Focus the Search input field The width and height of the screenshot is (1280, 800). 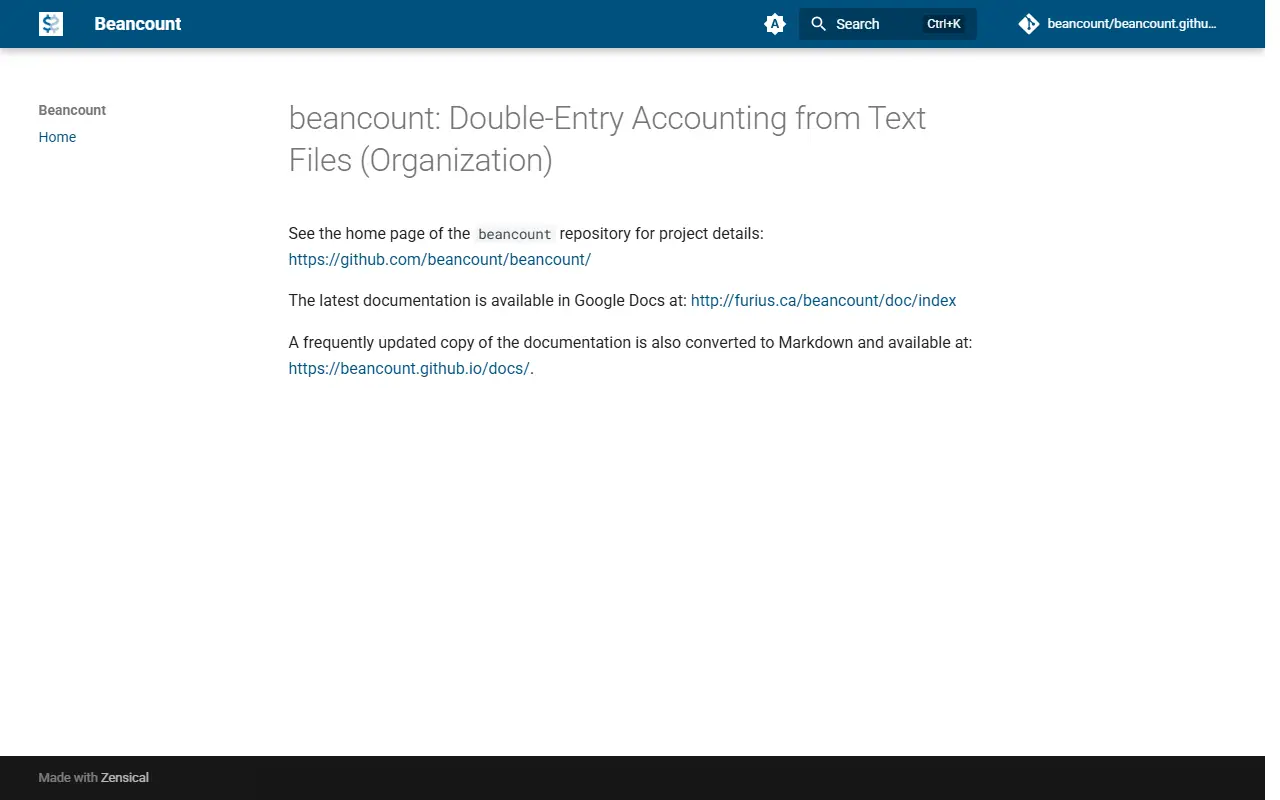(x=887, y=24)
